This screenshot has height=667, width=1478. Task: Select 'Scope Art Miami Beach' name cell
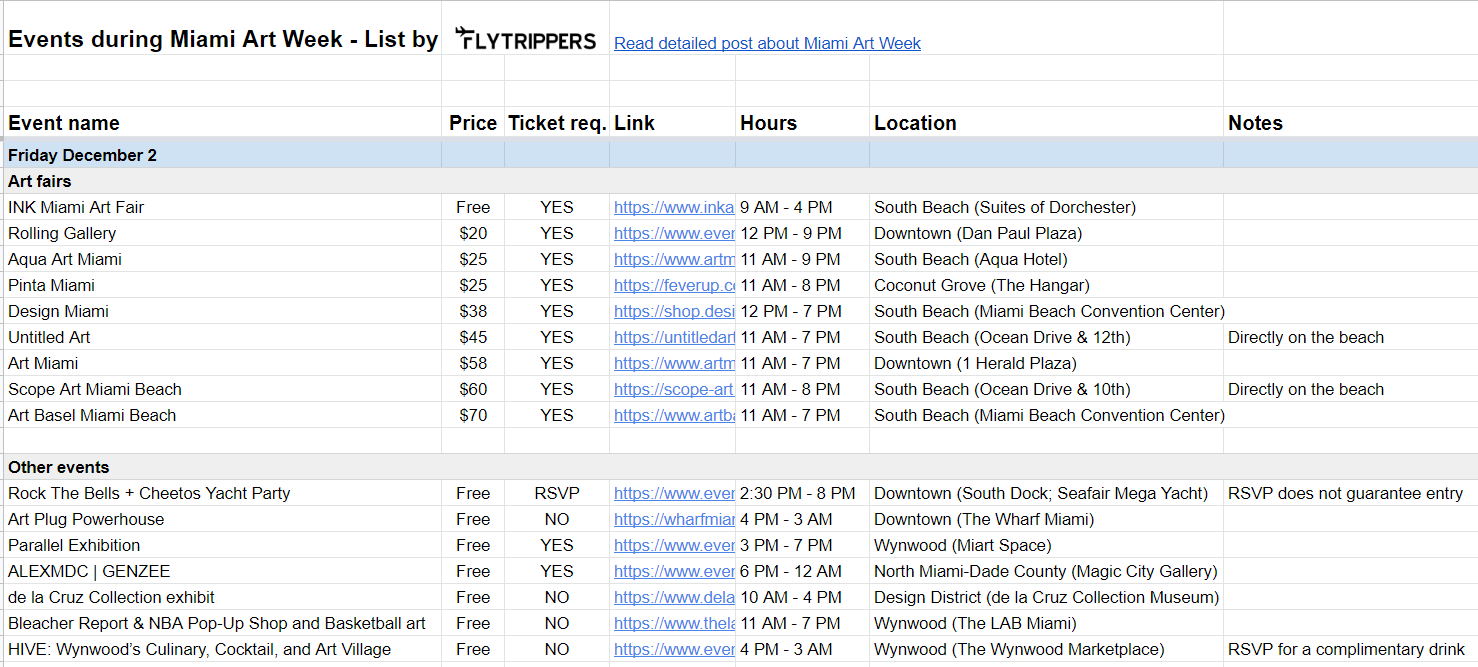pyautogui.click(x=223, y=389)
